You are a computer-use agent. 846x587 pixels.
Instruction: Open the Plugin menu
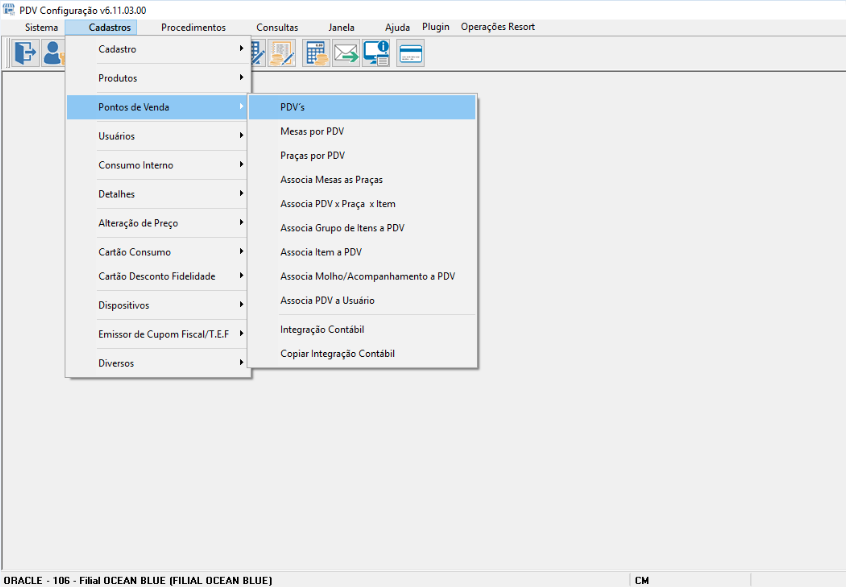coord(435,27)
